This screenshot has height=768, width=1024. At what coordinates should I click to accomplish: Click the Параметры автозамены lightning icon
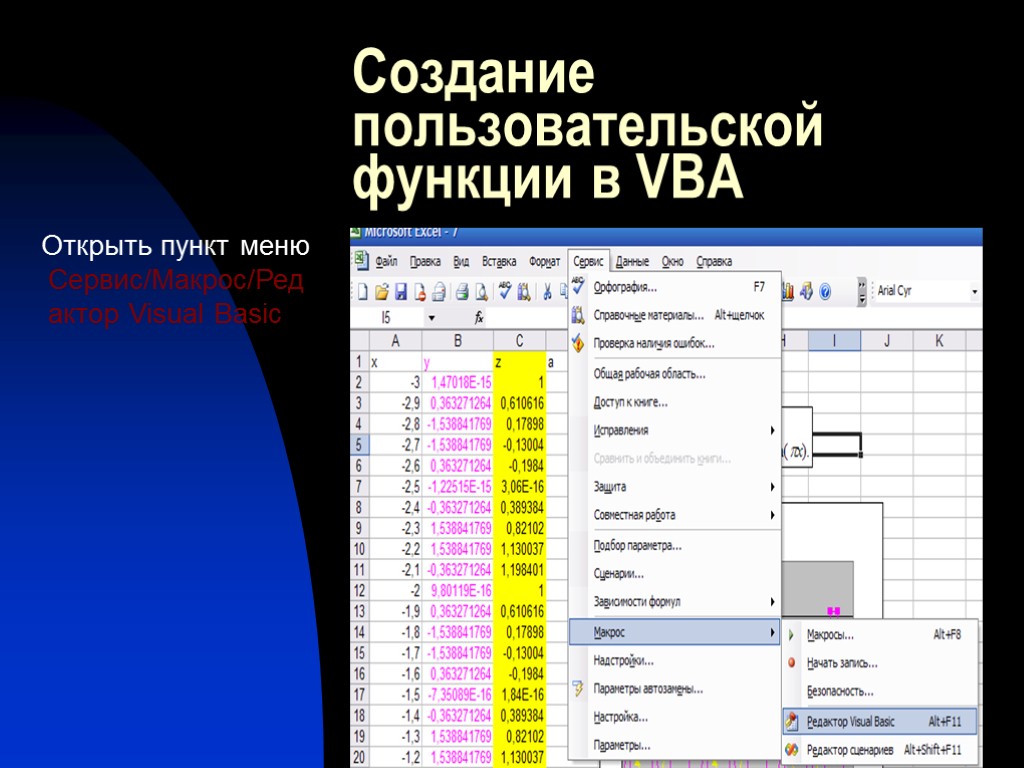tap(578, 688)
